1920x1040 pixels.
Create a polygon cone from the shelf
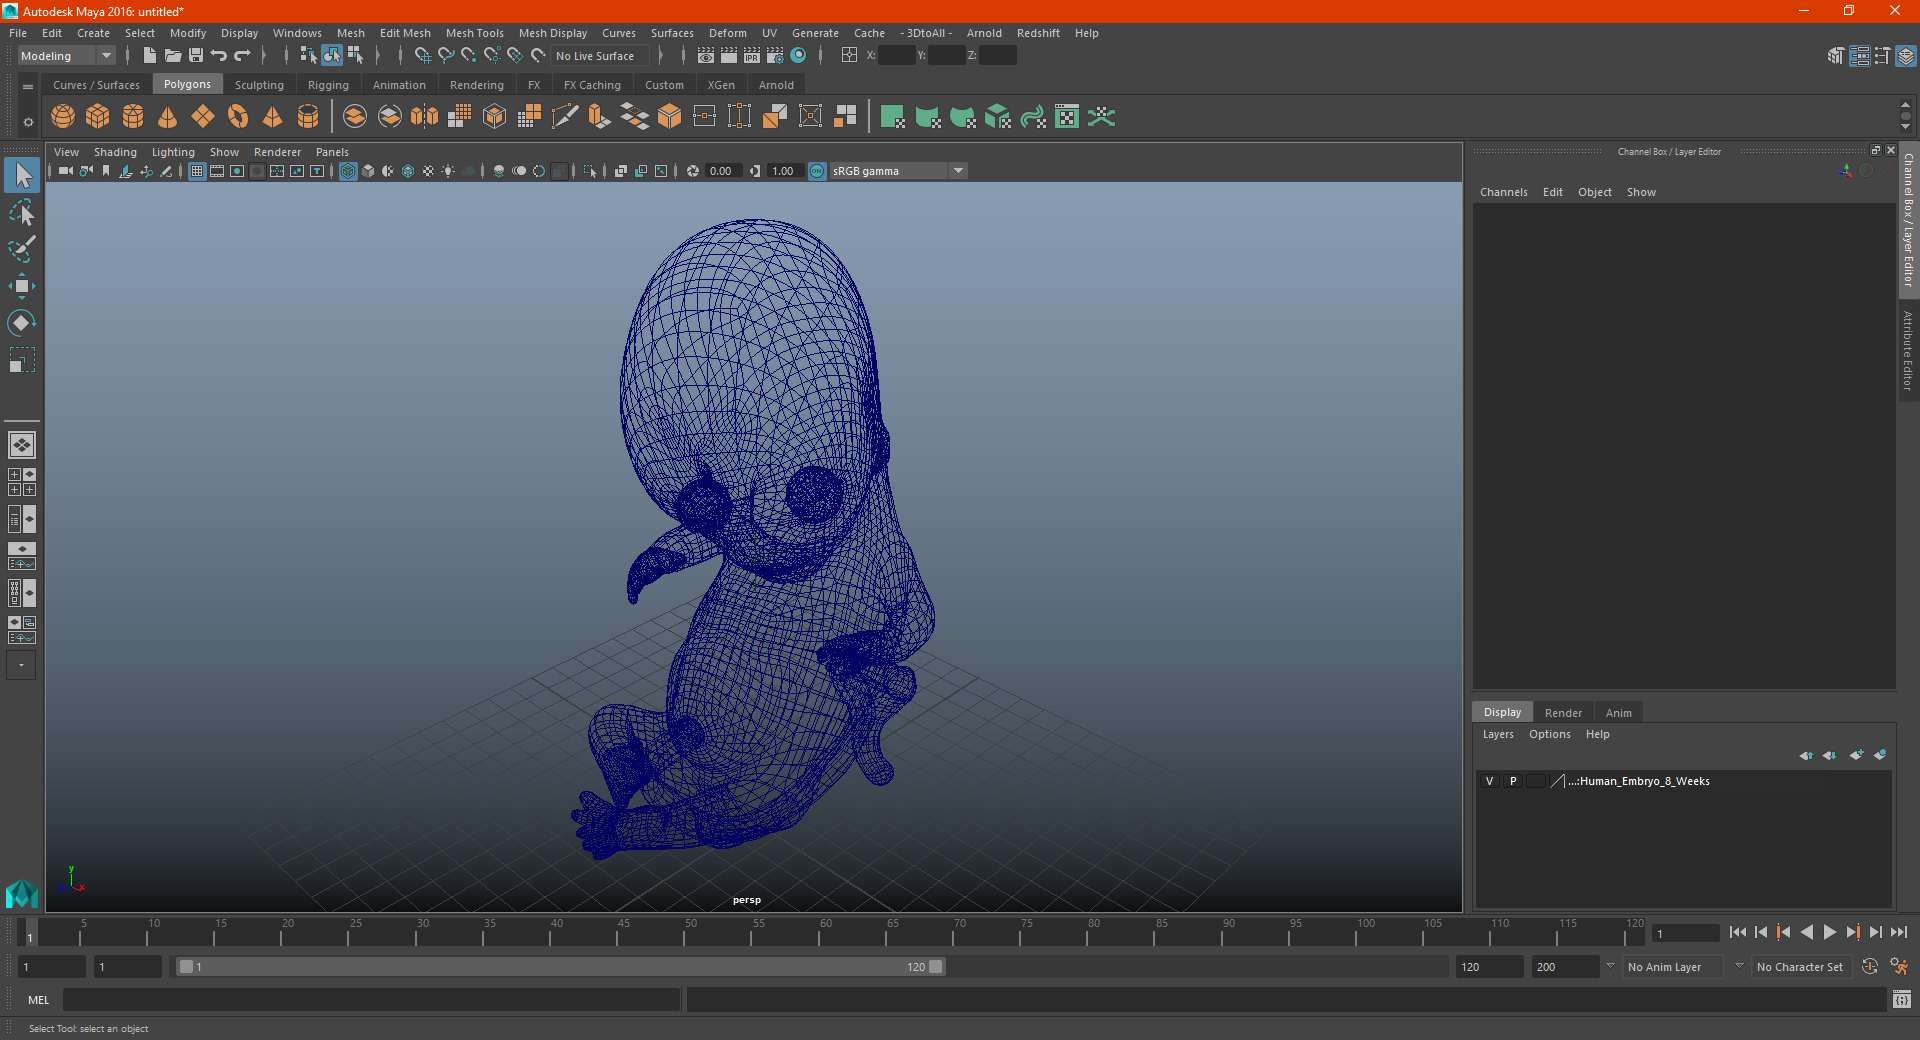coord(168,117)
